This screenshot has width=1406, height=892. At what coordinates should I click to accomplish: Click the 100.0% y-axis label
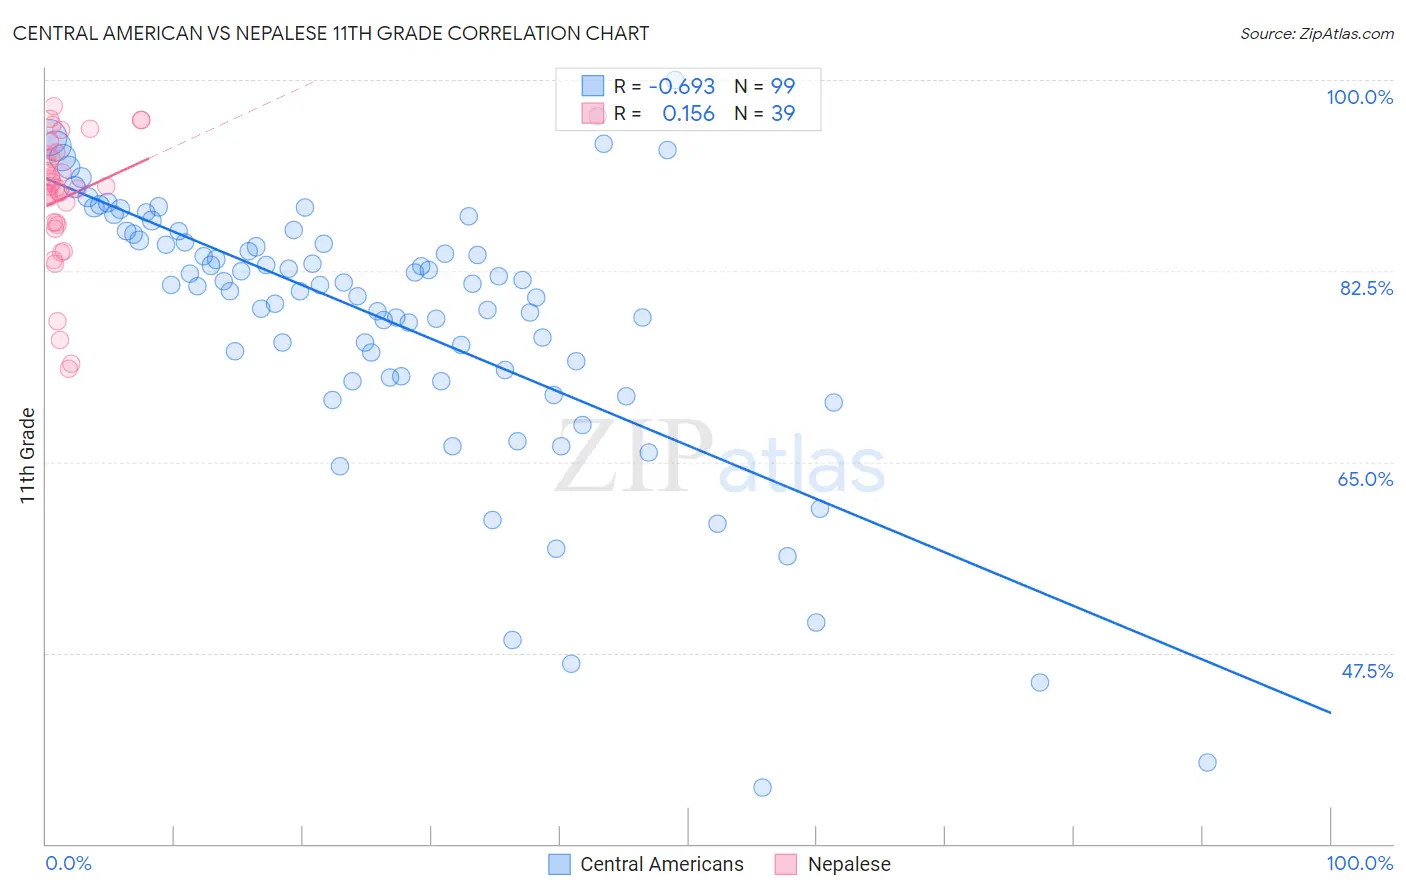tap(1360, 97)
